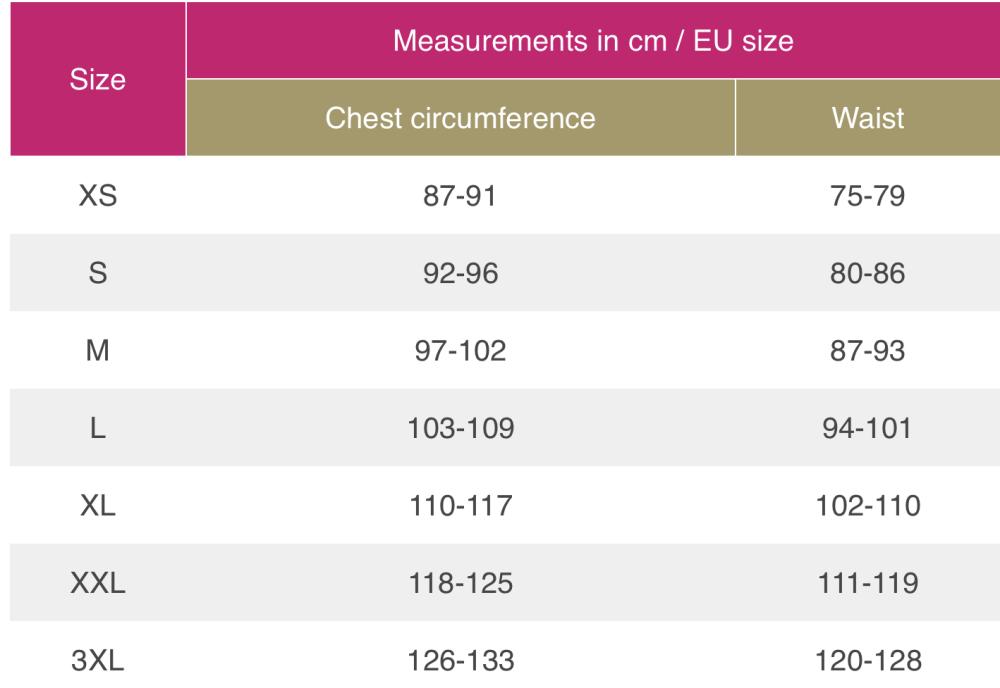Click chest value 97-102
This screenshot has width=1000, height=688.
[461, 351]
